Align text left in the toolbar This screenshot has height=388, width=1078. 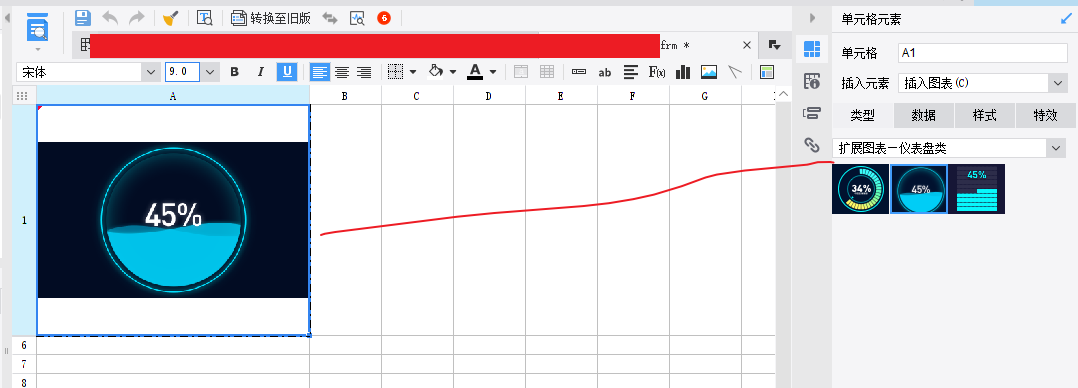coord(320,72)
